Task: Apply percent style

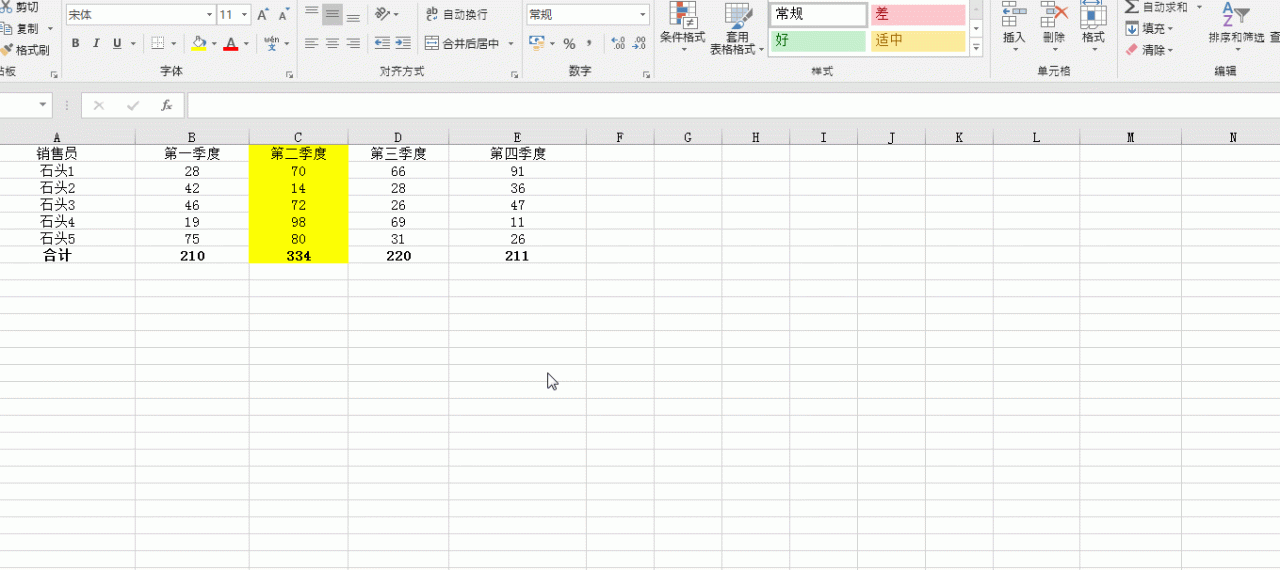Action: 569,43
